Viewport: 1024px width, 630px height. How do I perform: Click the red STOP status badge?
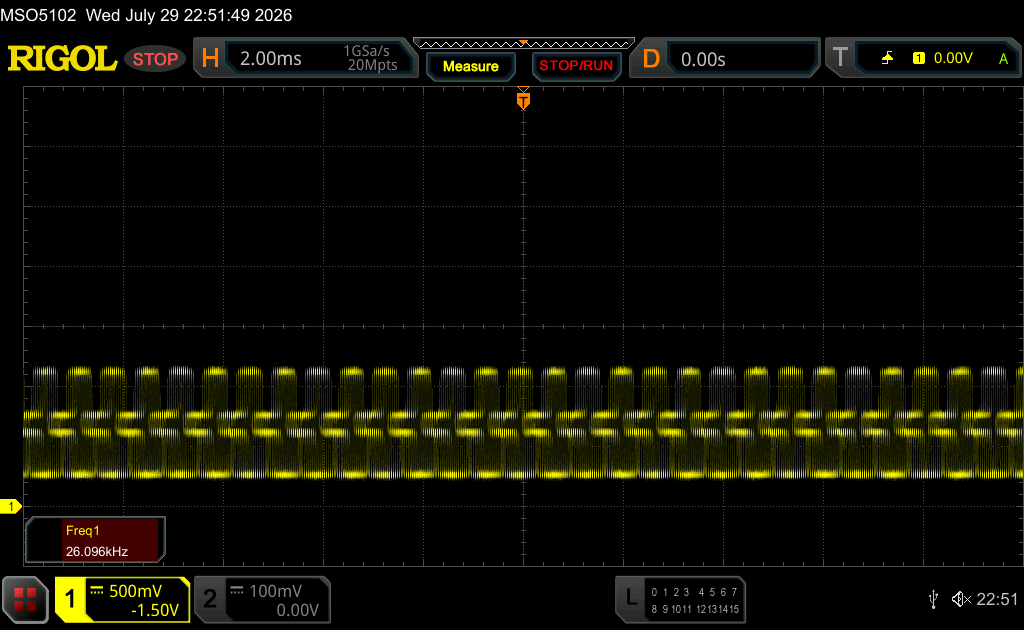155,59
